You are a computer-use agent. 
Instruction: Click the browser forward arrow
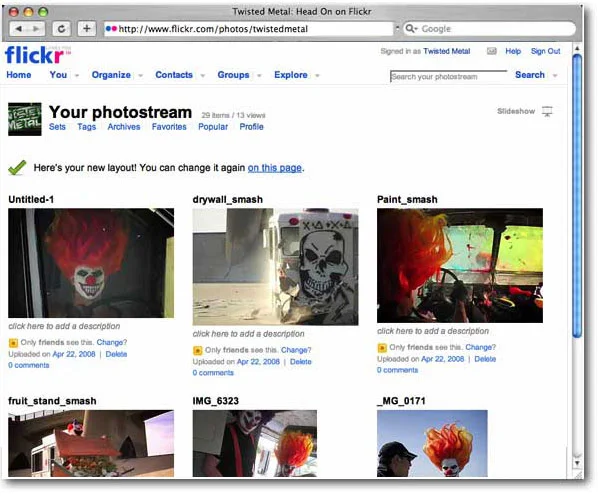click(36, 29)
